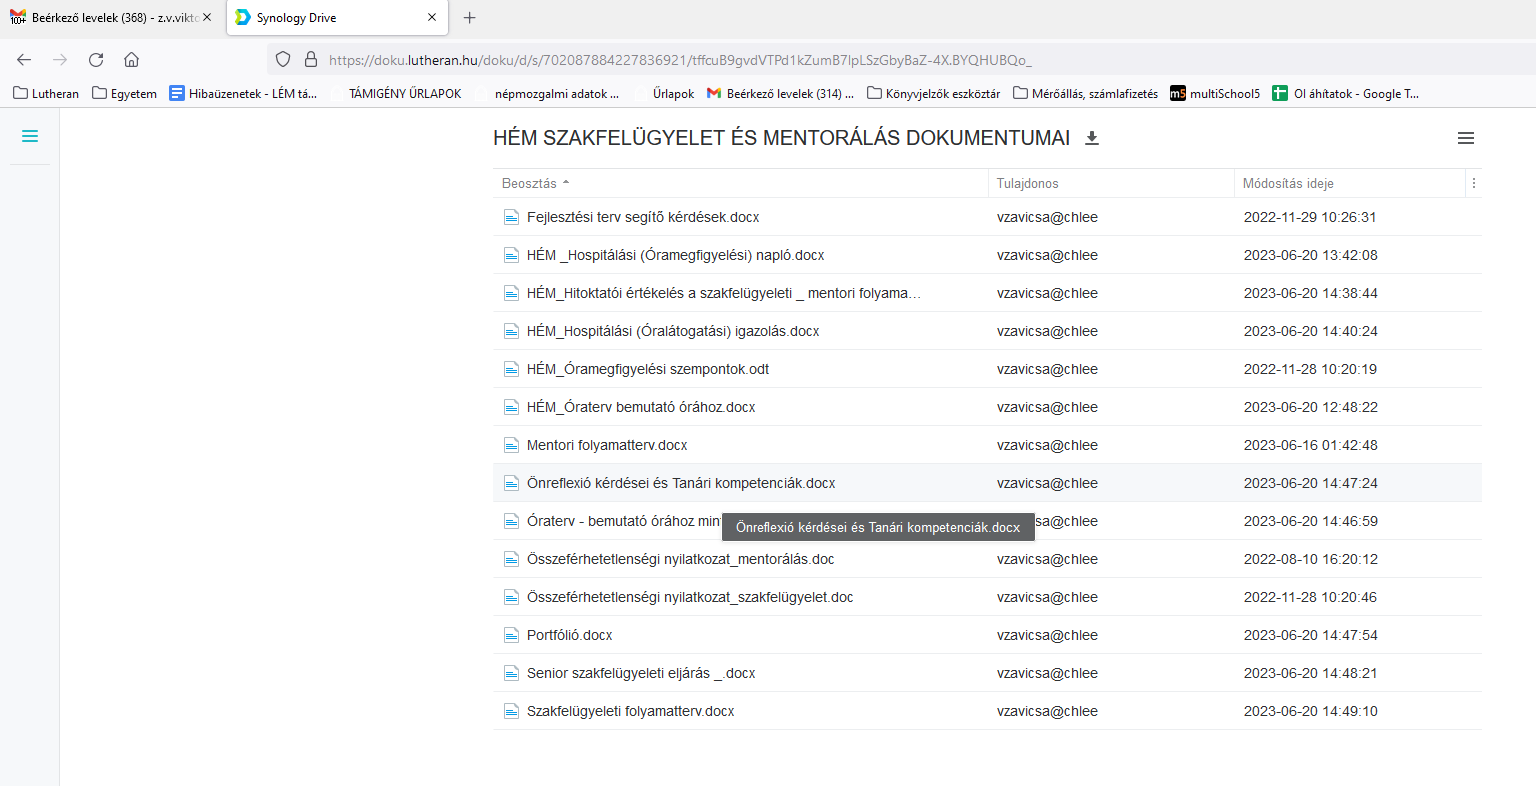
Task: Open the multiSchool5 bookmark
Action: click(x=1216, y=93)
